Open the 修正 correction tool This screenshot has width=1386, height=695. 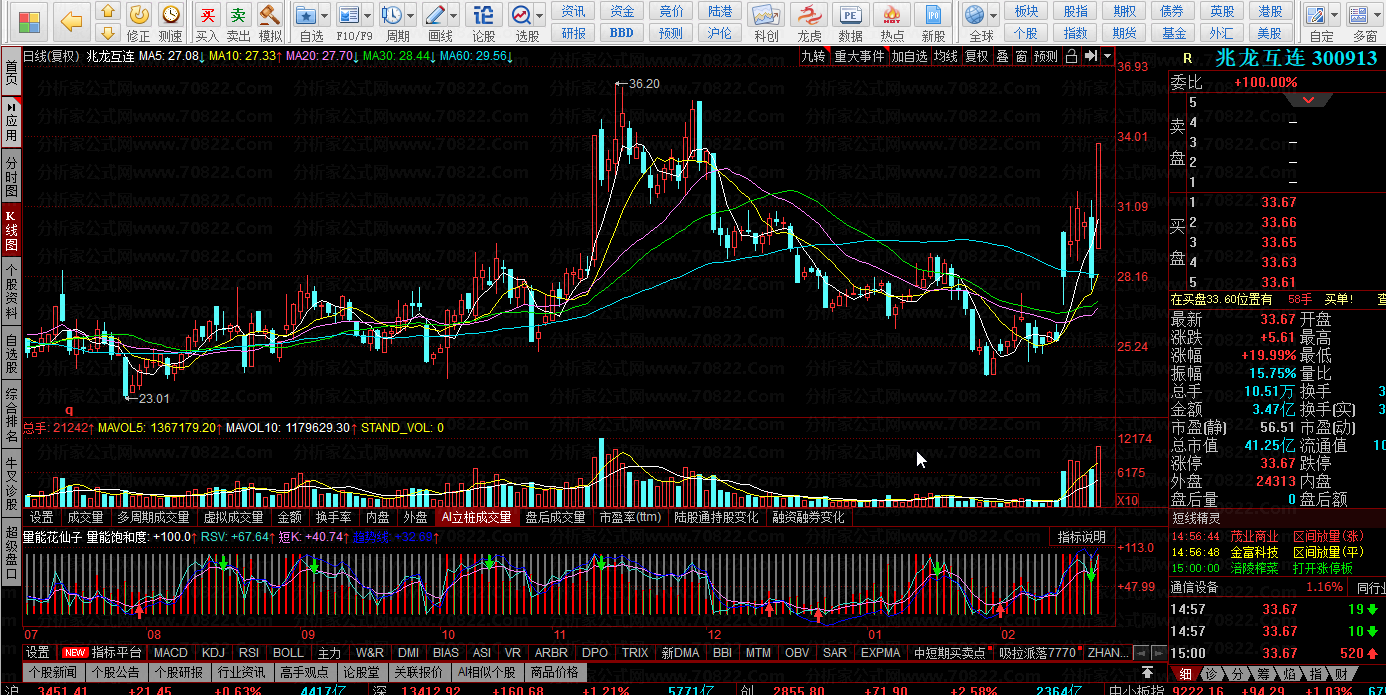click(x=139, y=23)
